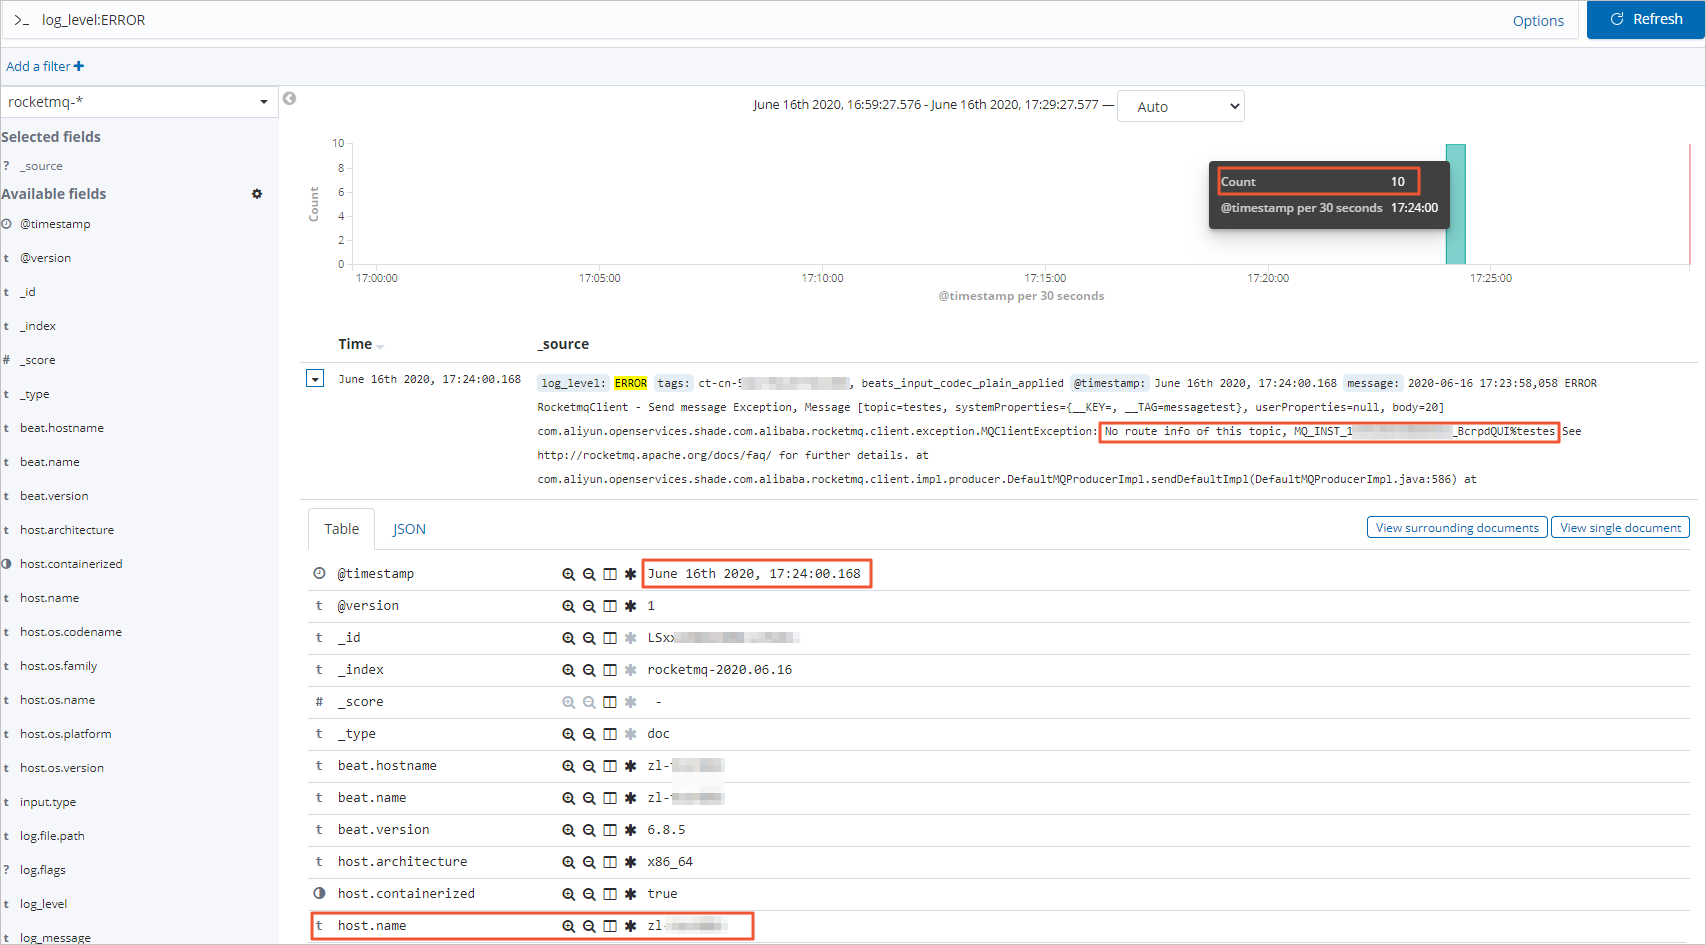Filter for host.architecture value x86_64
1706x945 pixels.
[x=568, y=862]
